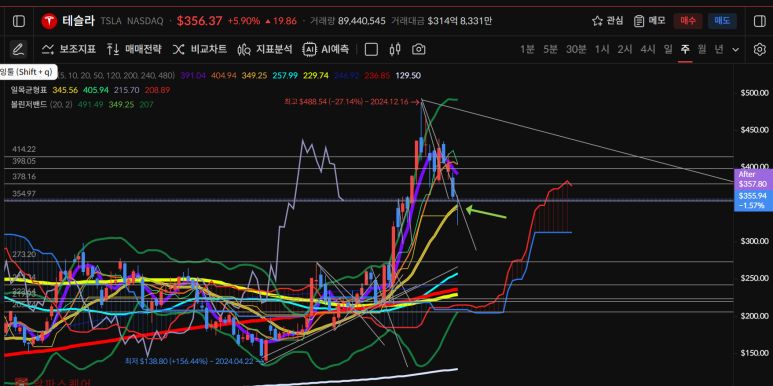Open 보조지표 indicators menu
Screen dimensions: 773x386
point(69,49)
